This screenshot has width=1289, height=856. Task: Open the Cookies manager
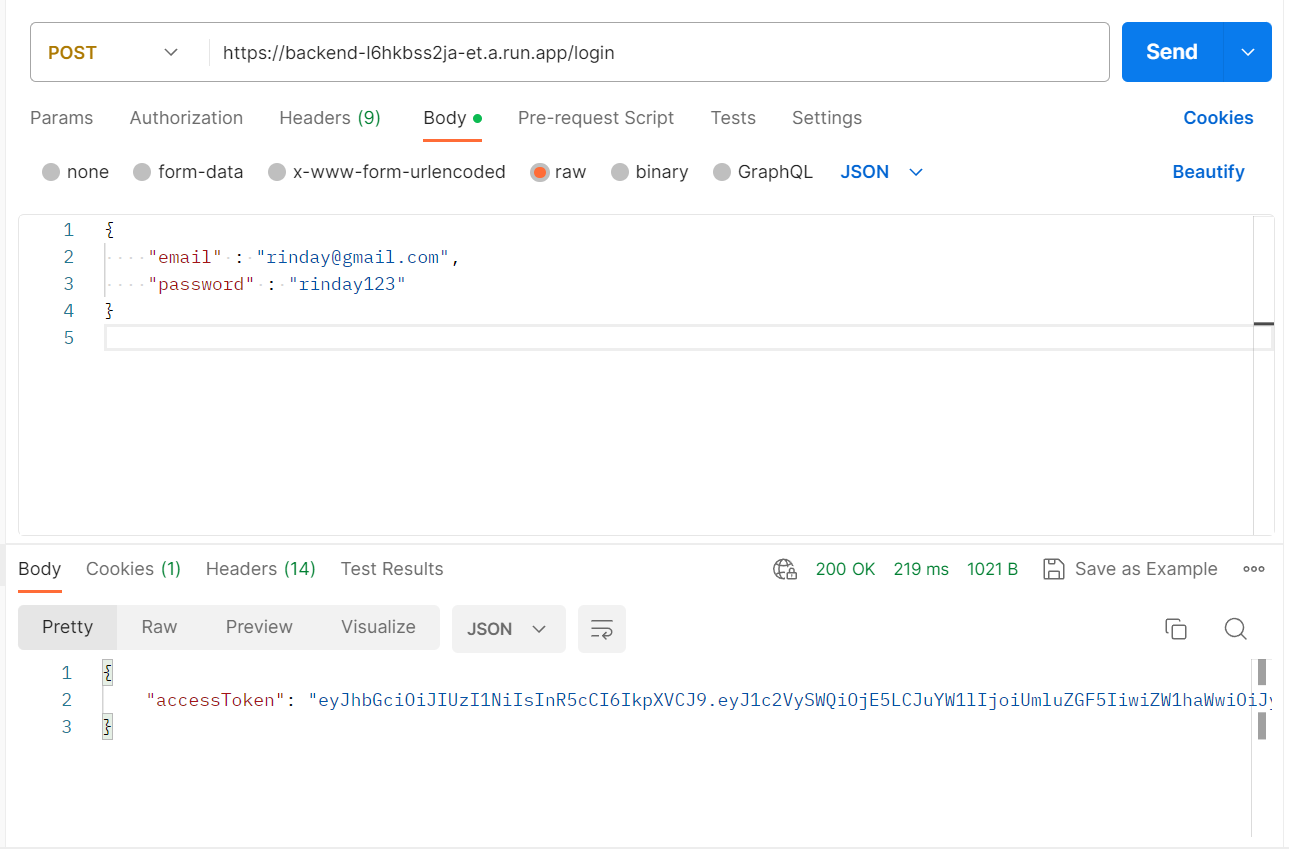point(1218,117)
